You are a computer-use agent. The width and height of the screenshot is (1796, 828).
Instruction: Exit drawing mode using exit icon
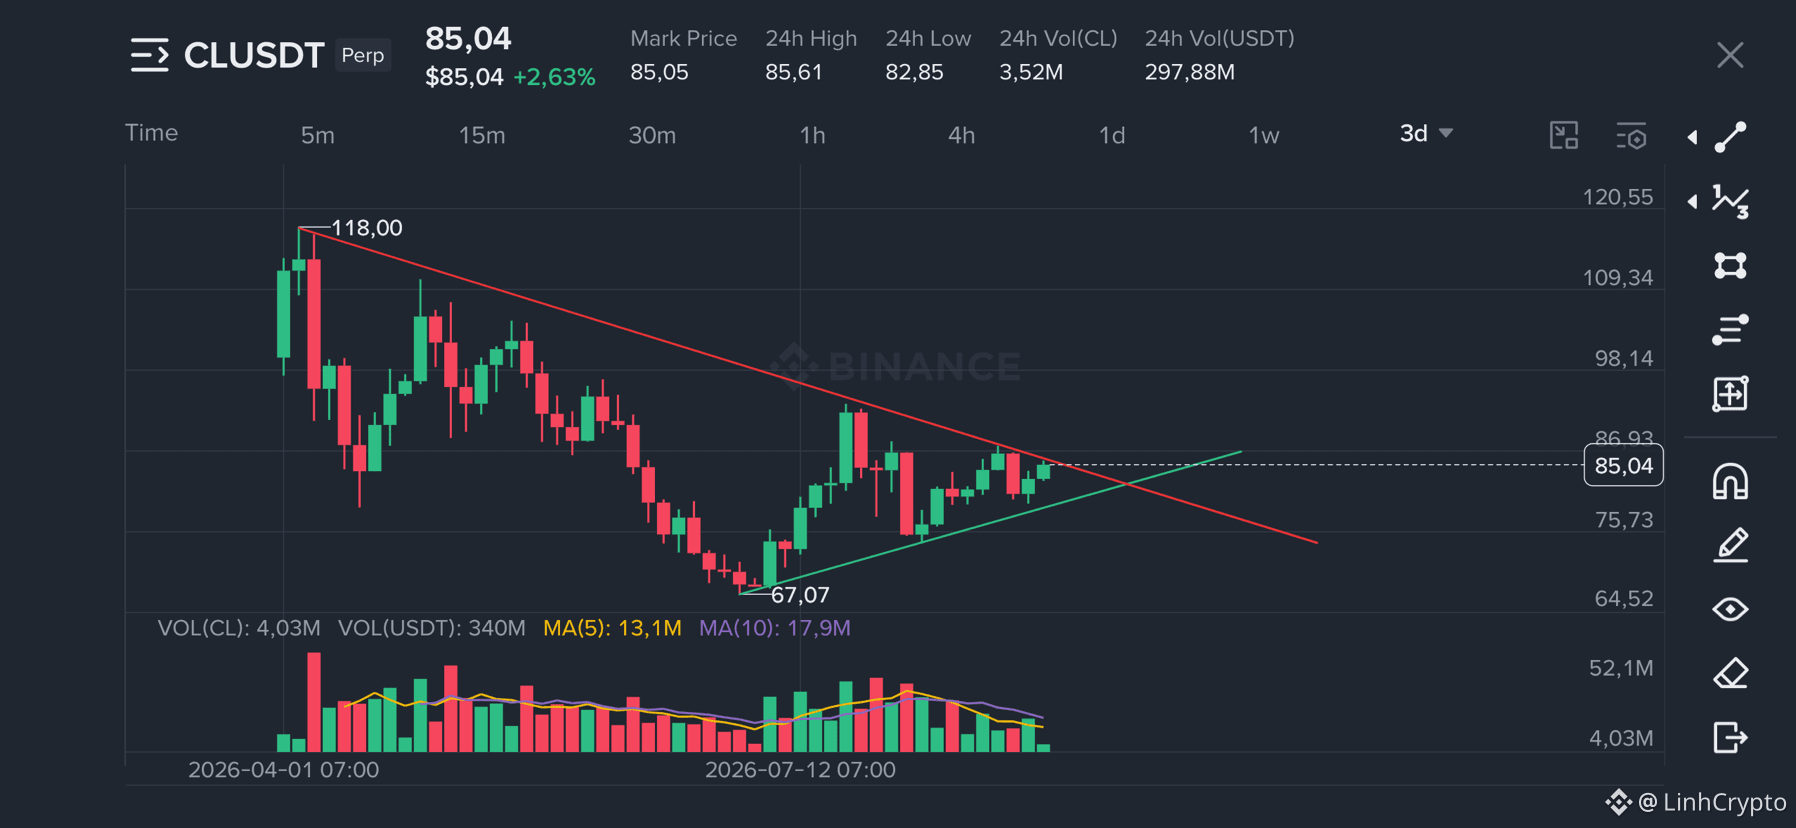(x=1731, y=737)
